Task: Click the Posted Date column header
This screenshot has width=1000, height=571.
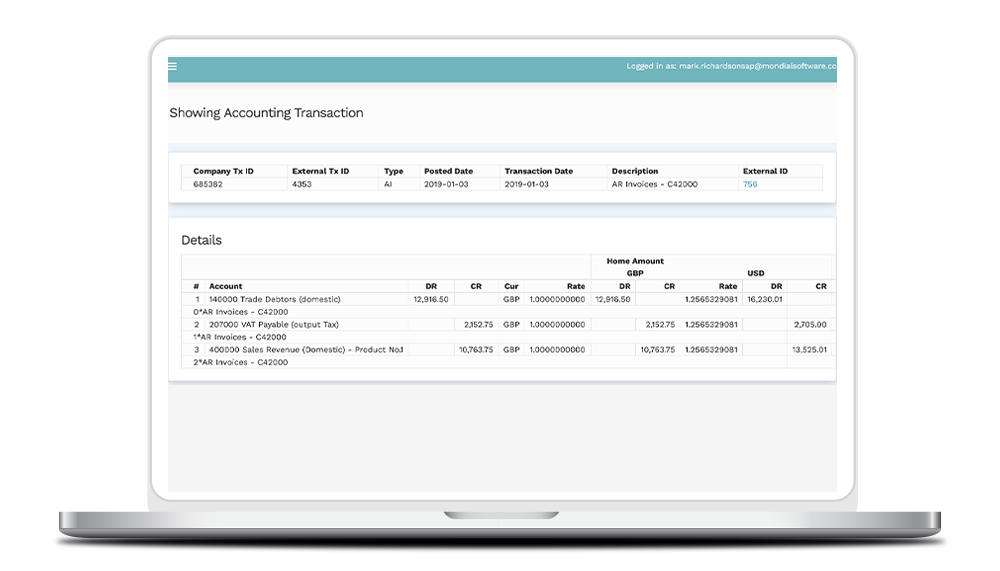Action: [x=448, y=171]
